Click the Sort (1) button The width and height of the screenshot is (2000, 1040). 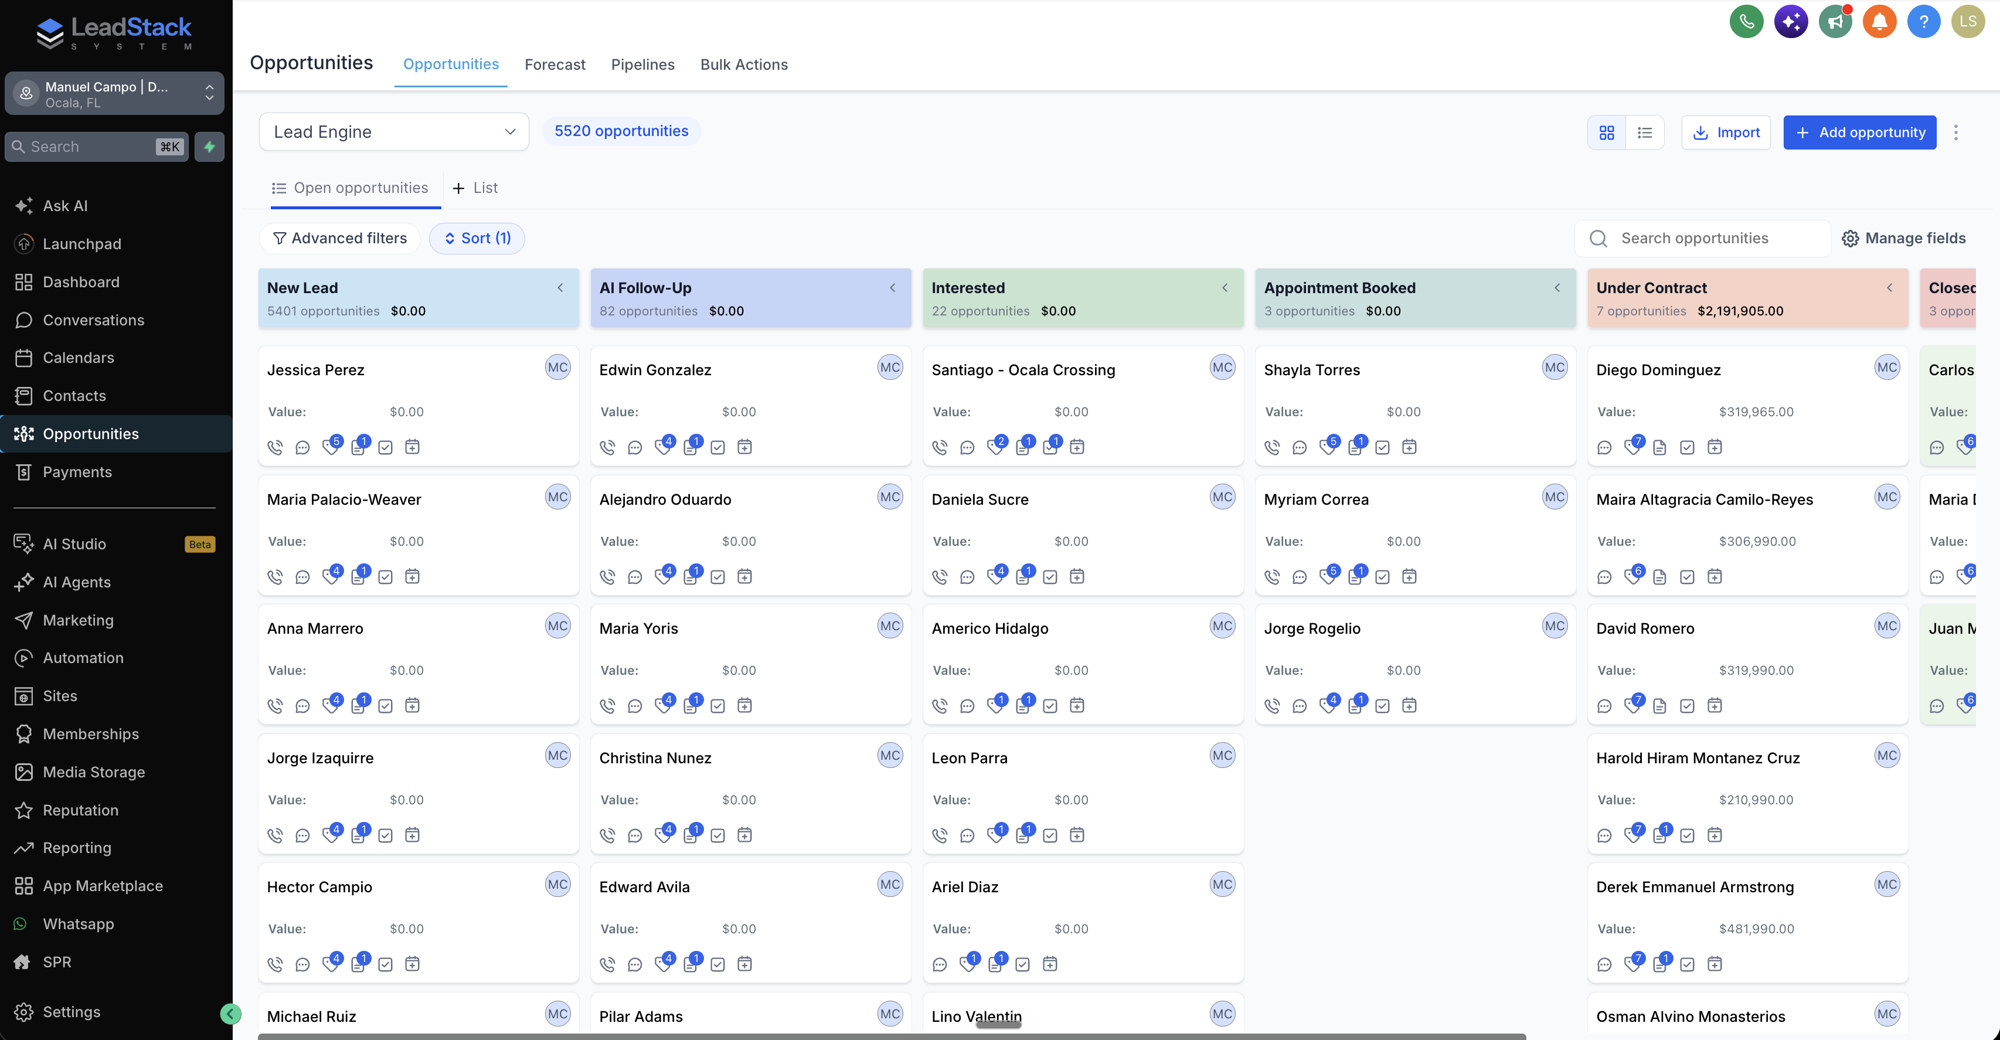click(x=477, y=238)
